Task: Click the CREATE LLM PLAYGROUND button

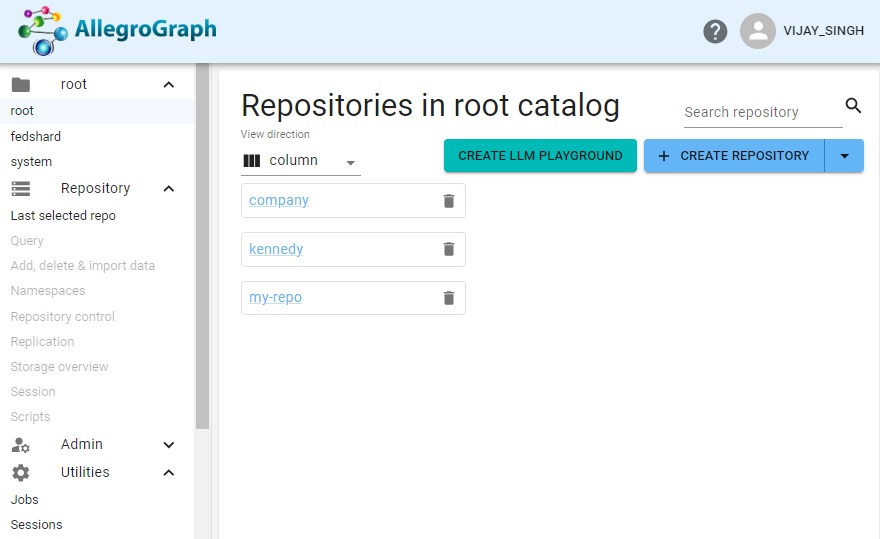Action: click(x=540, y=156)
